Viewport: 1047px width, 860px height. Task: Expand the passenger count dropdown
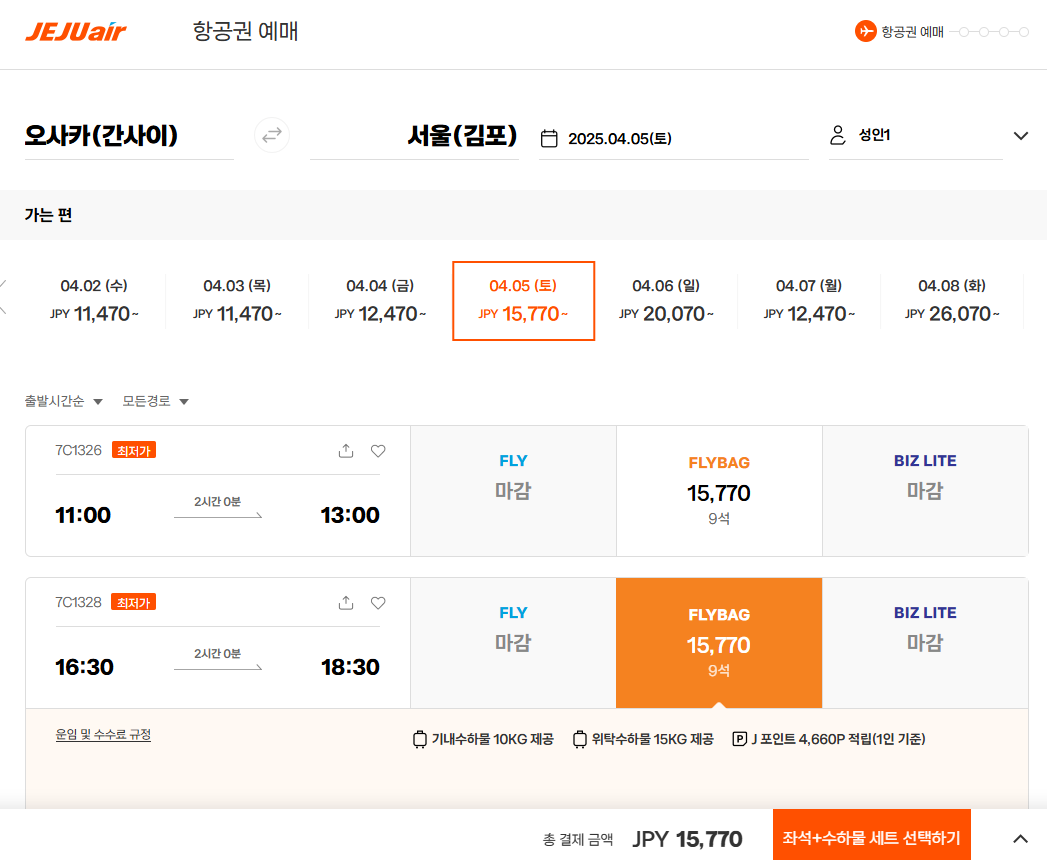(1020, 136)
